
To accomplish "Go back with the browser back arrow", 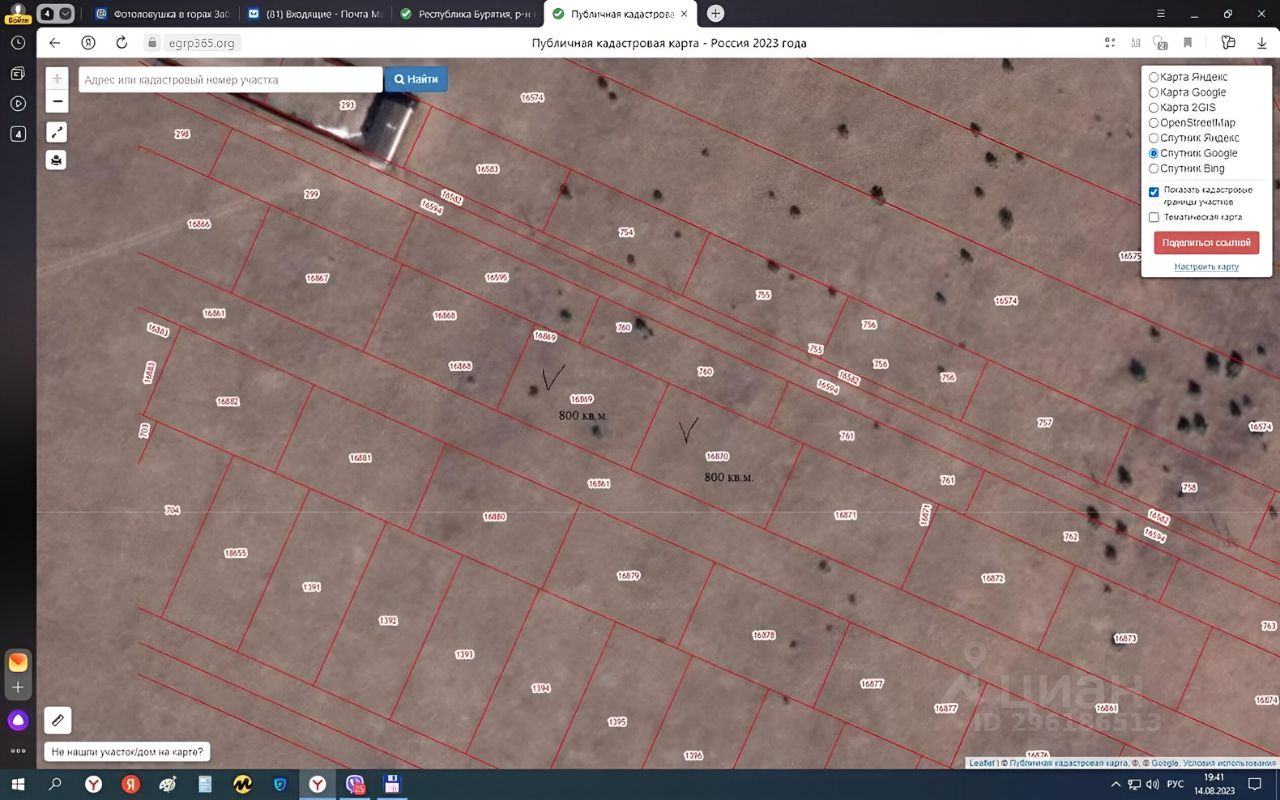I will tap(55, 43).
